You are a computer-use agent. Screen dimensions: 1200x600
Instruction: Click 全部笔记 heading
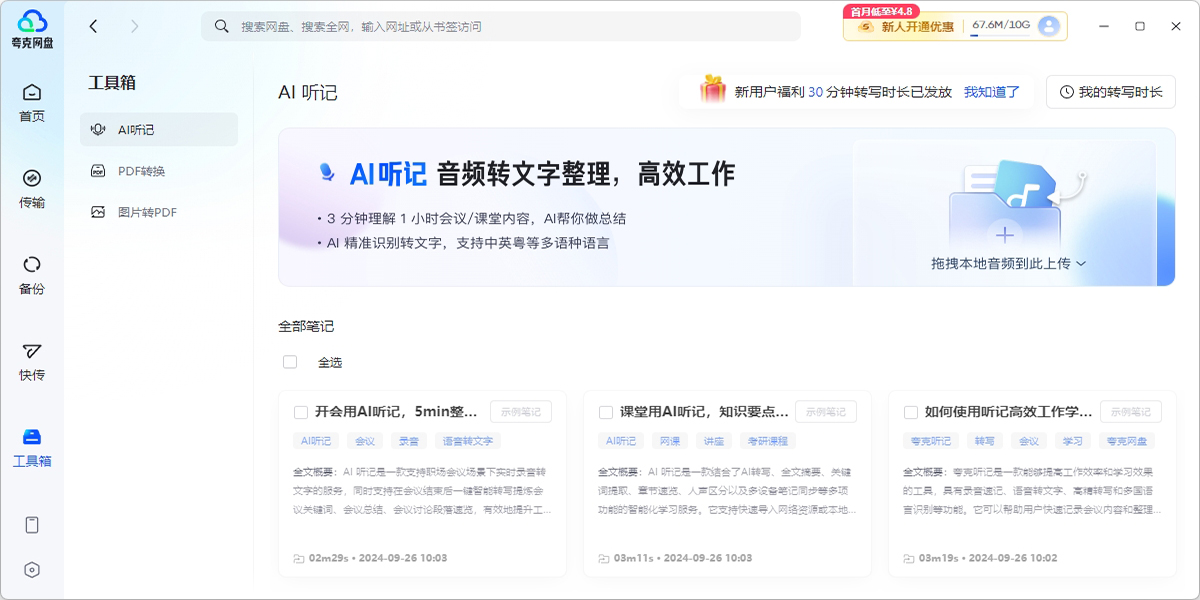[306, 326]
